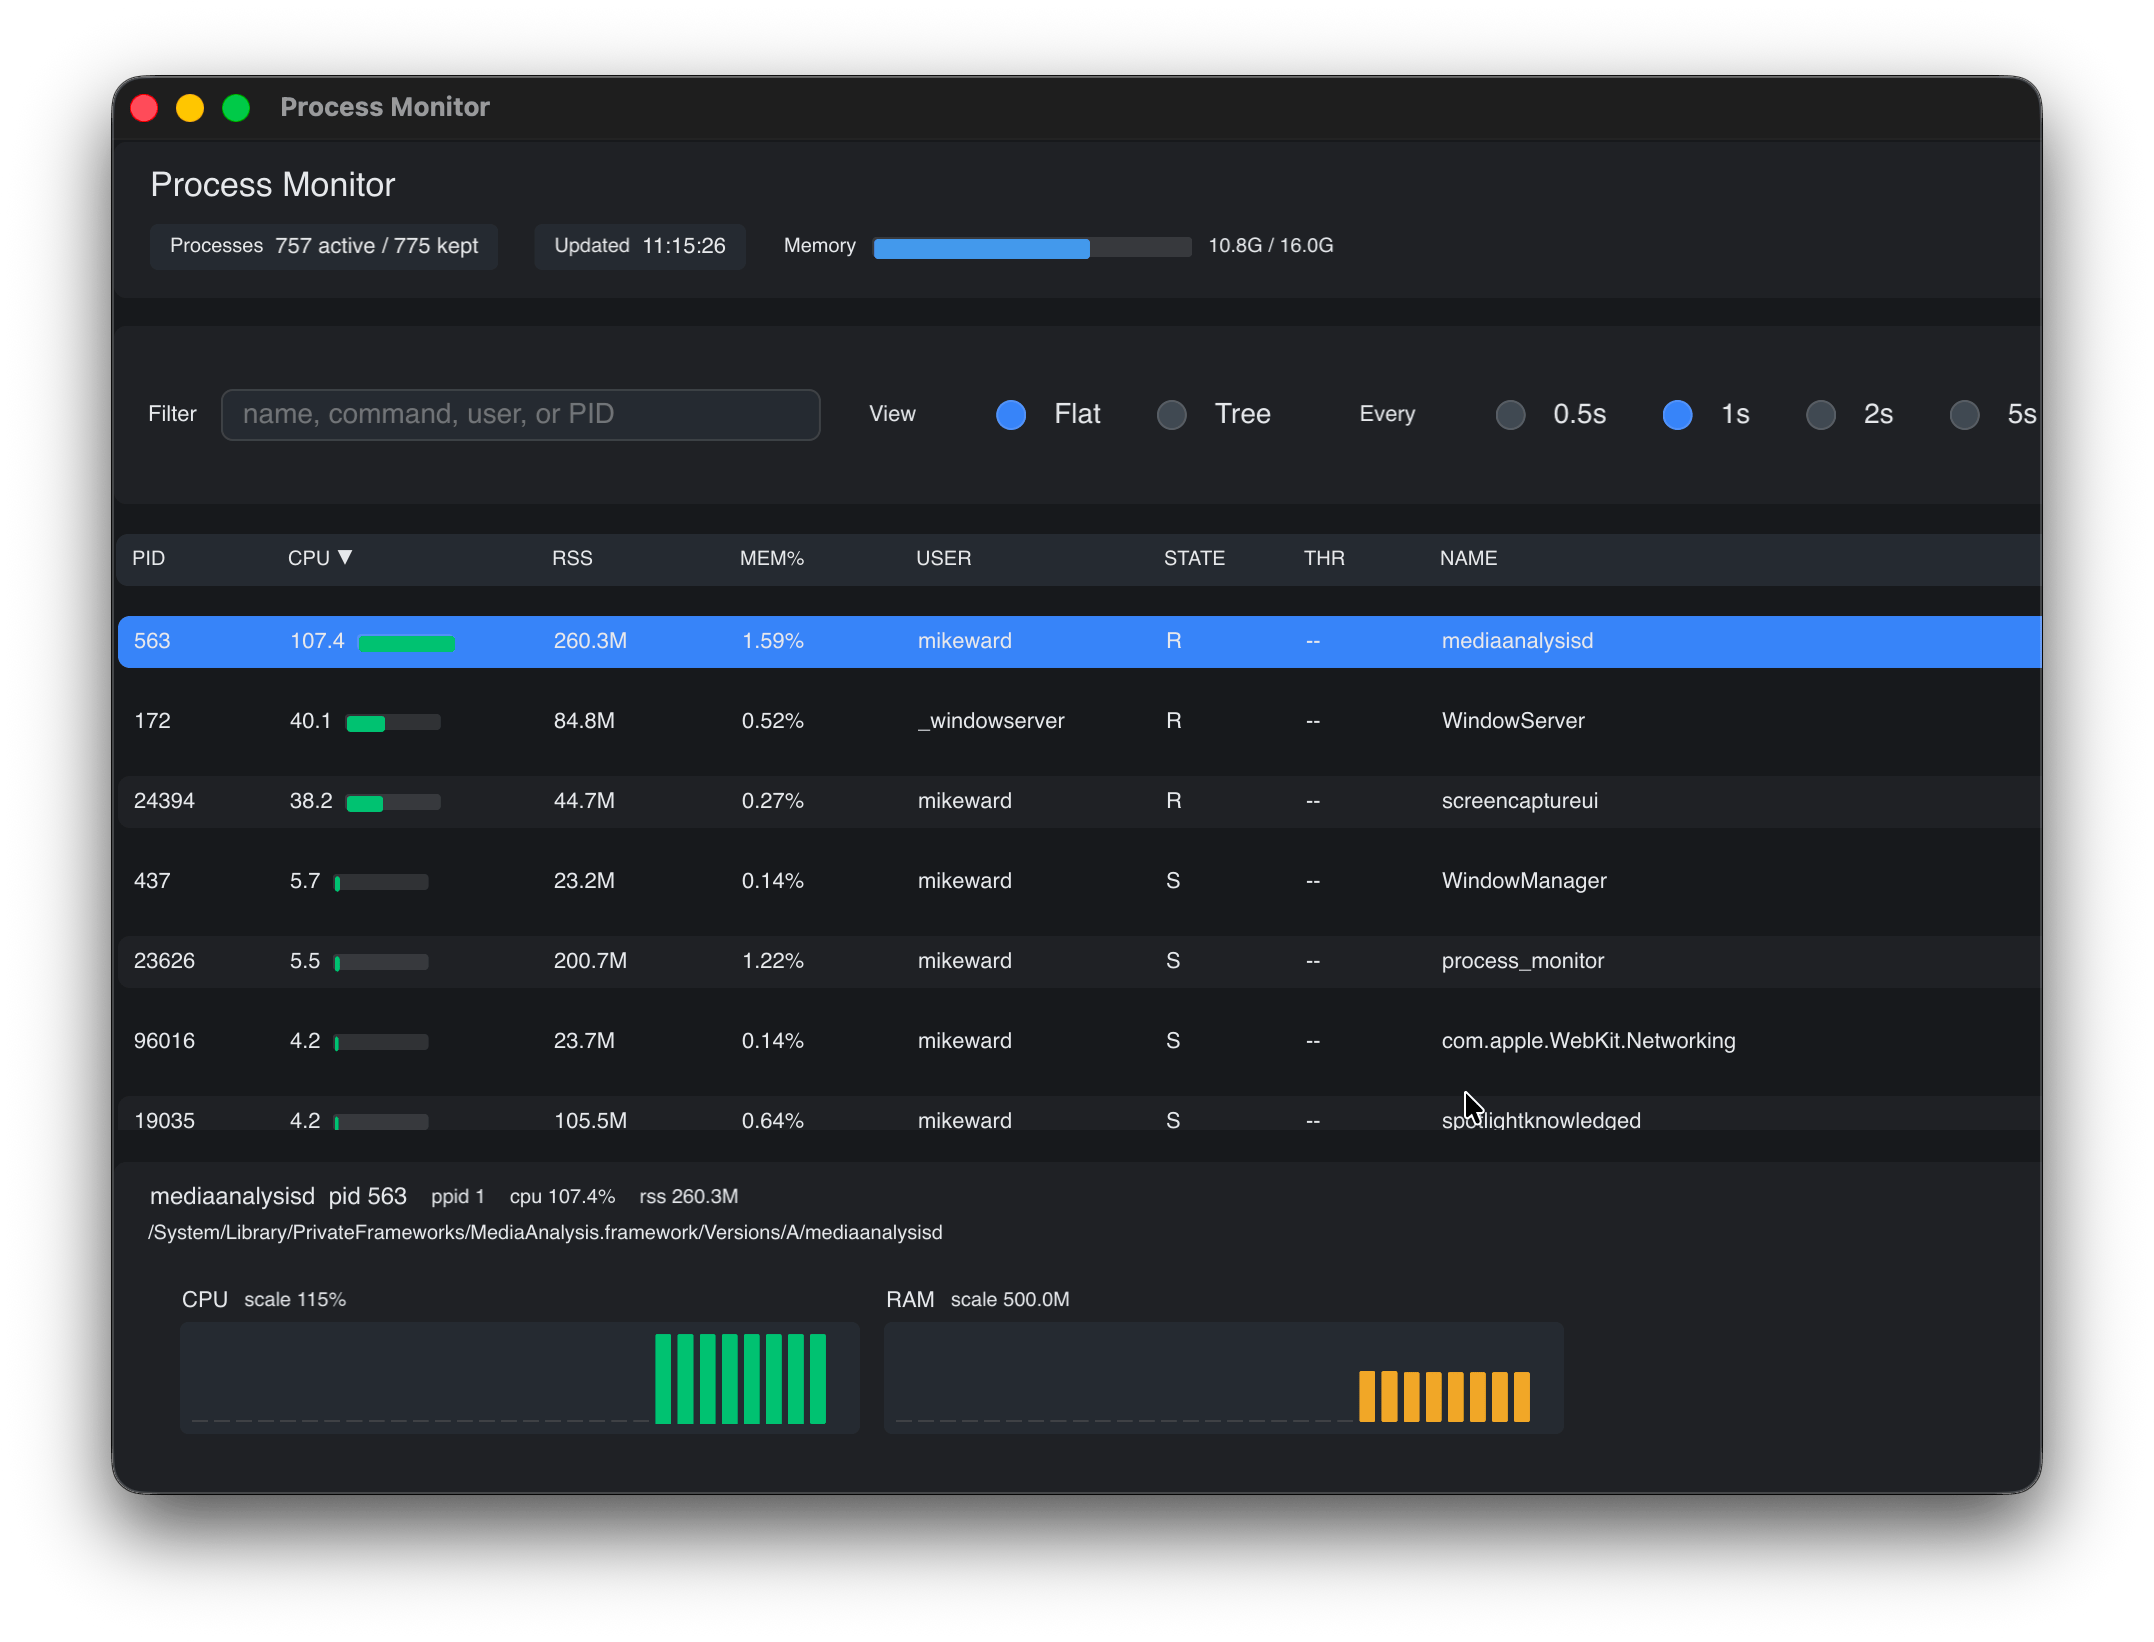Image resolution: width=2154 pixels, height=1642 pixels.
Task: Click the 84.8M RSS value
Action: pyautogui.click(x=584, y=721)
